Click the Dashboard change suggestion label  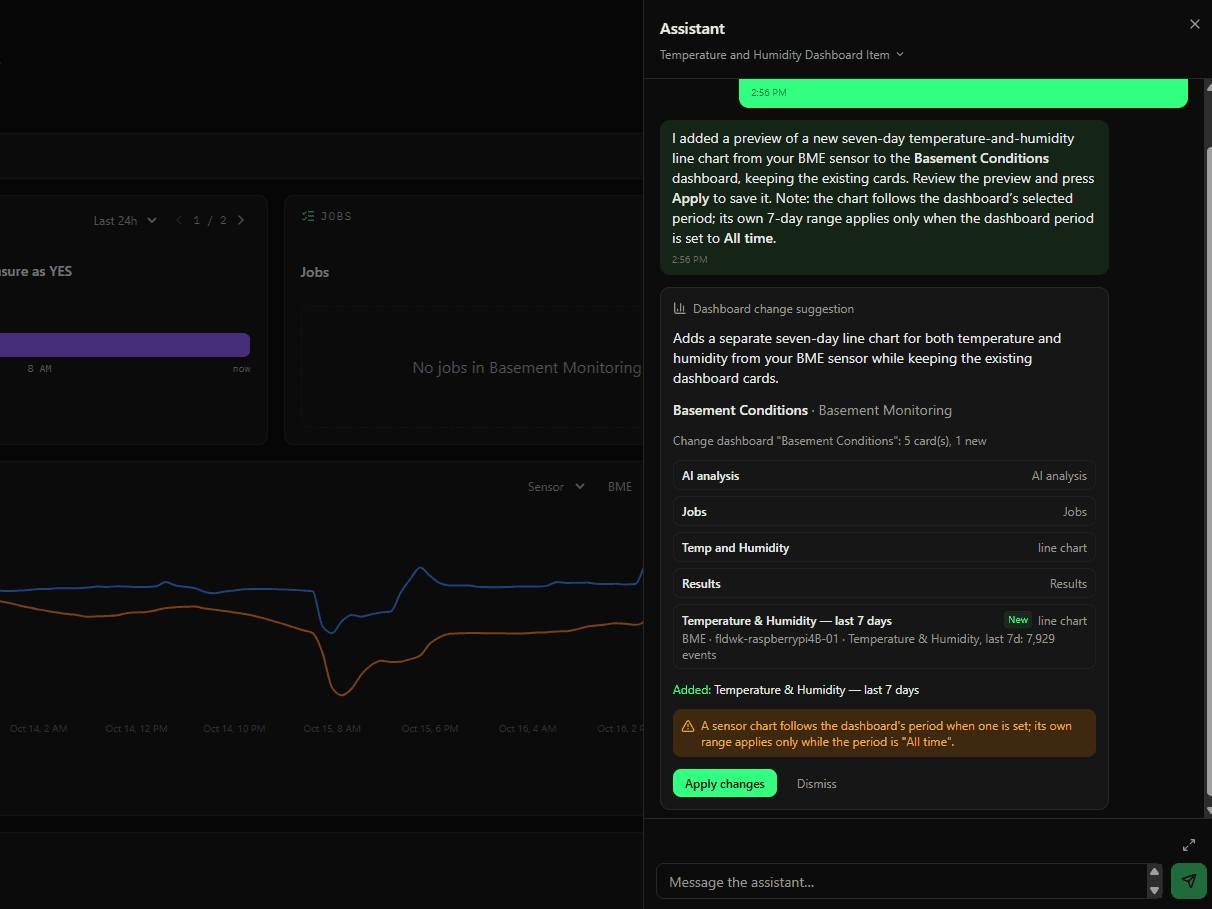(x=773, y=309)
